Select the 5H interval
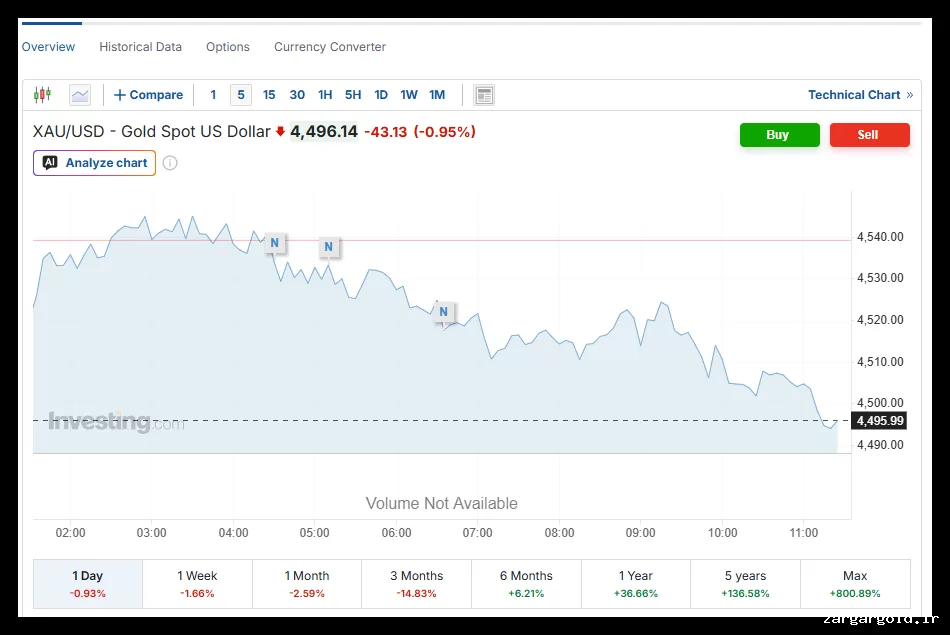The width and height of the screenshot is (950, 635). coord(353,95)
